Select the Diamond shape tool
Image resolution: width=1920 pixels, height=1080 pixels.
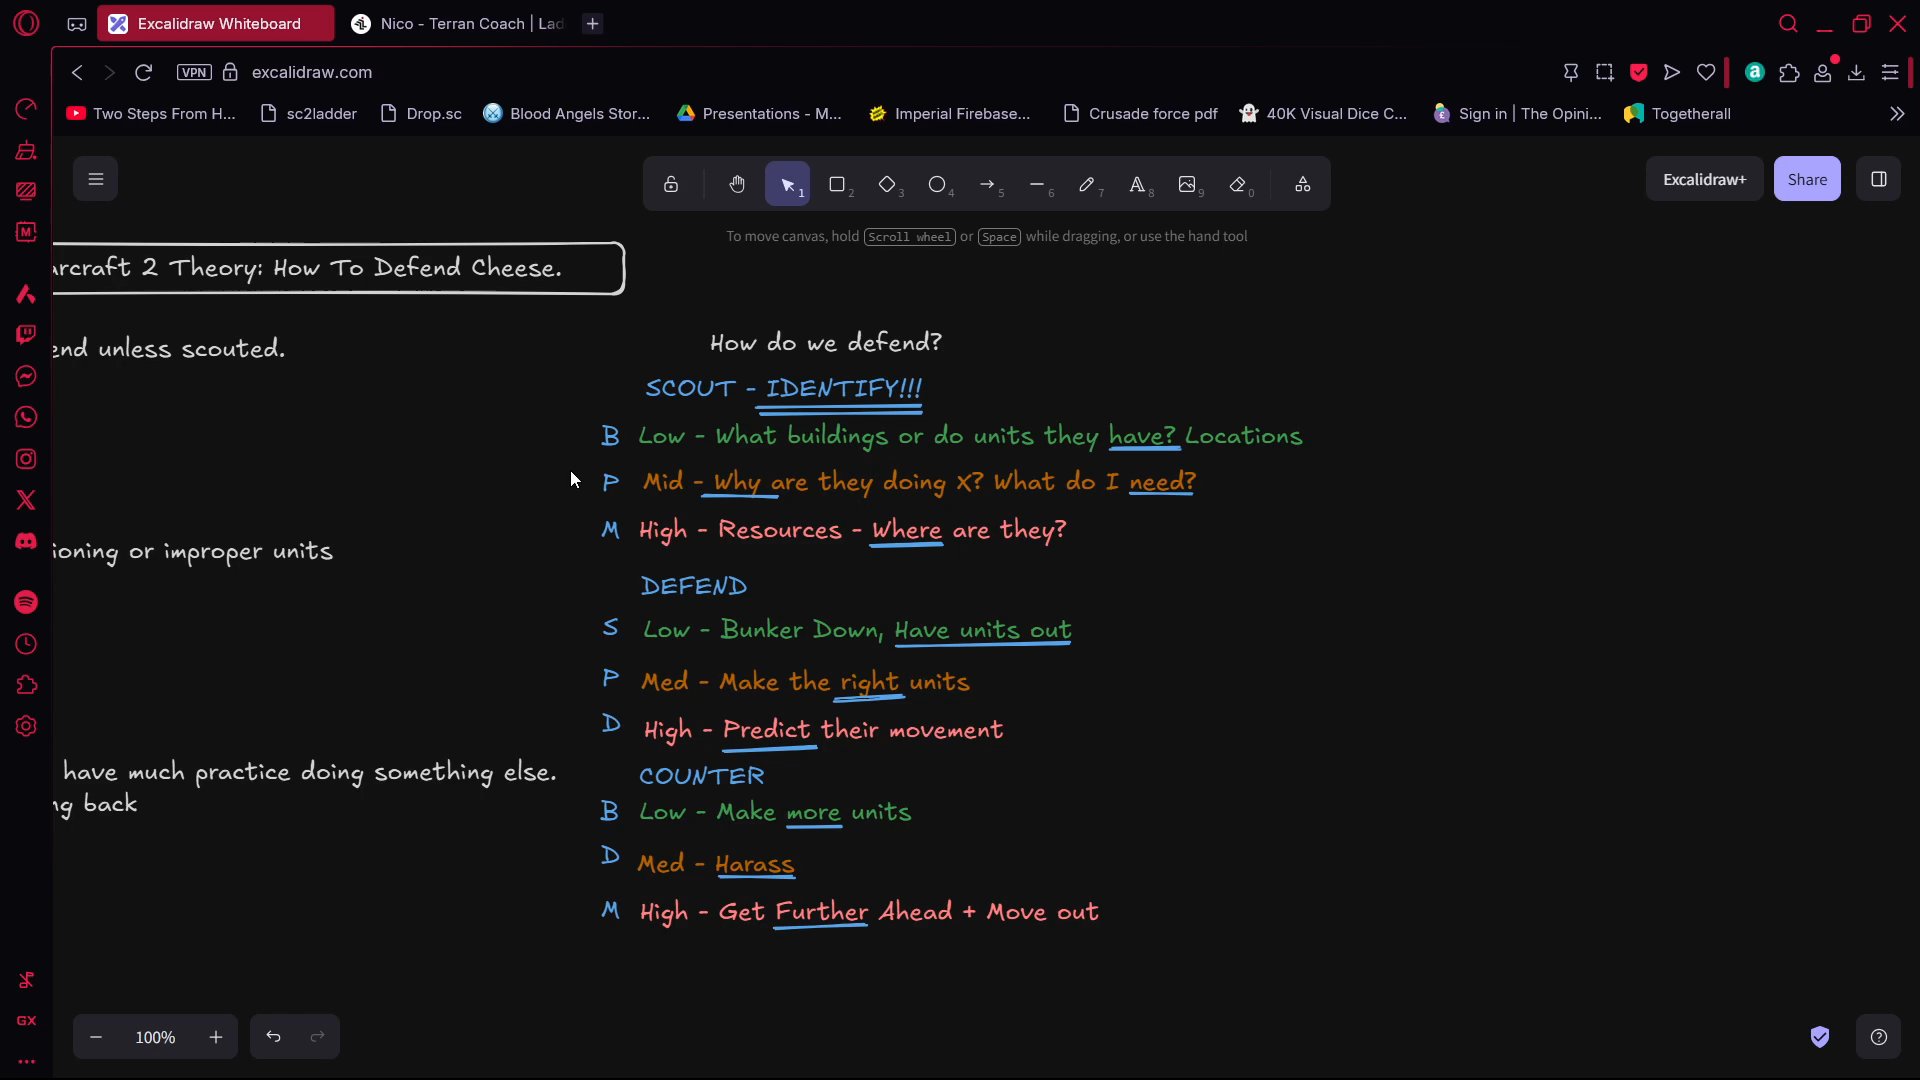887,184
